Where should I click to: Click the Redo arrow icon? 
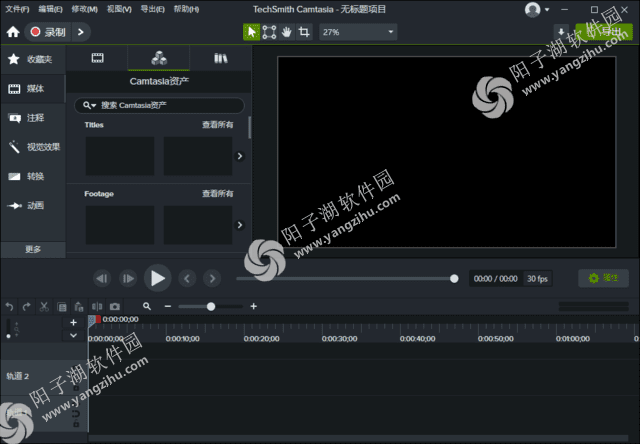click(27, 306)
